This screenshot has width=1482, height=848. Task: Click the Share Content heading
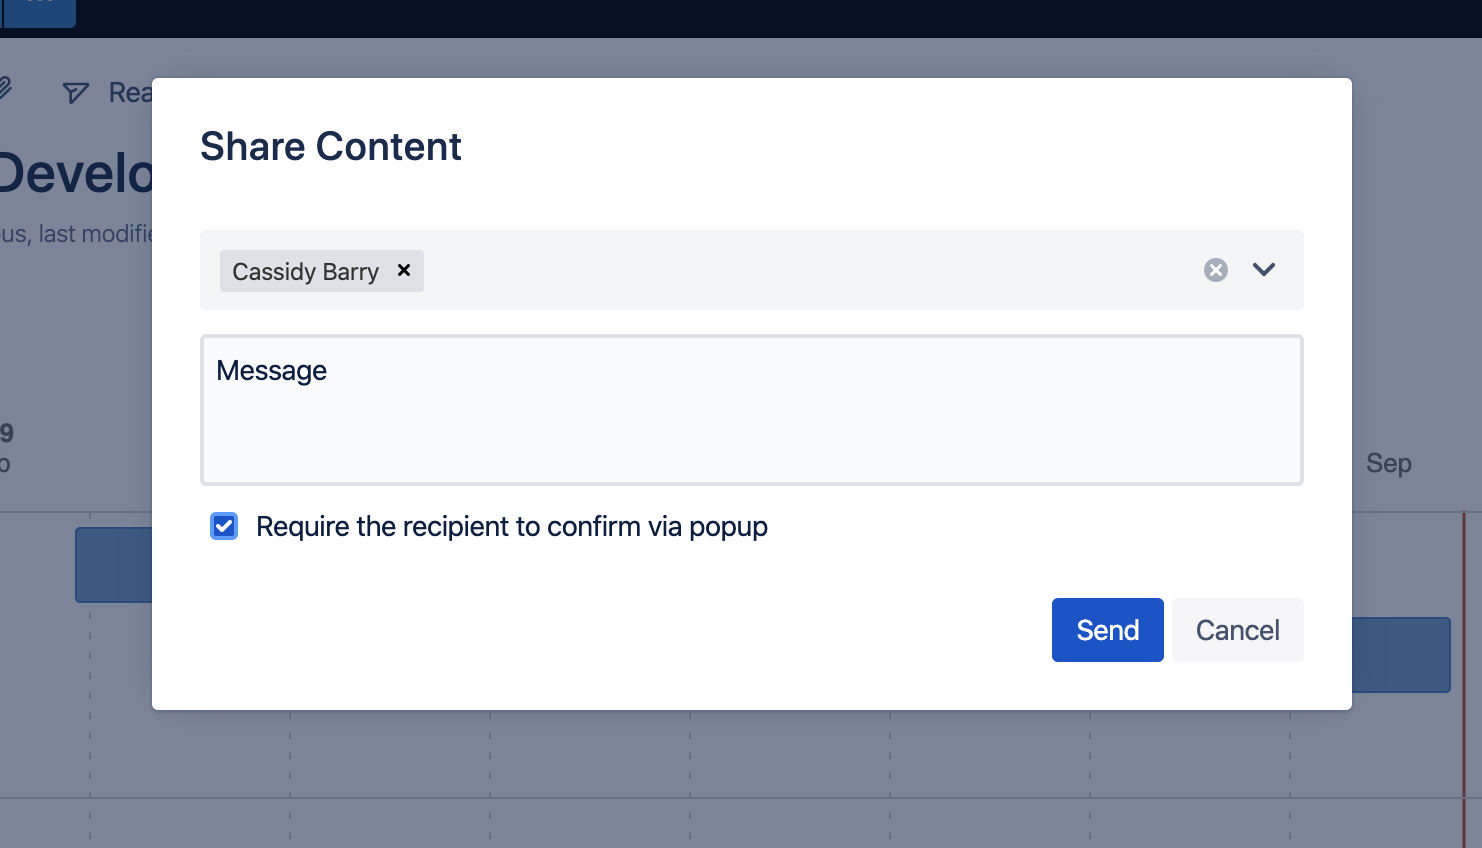pos(331,147)
